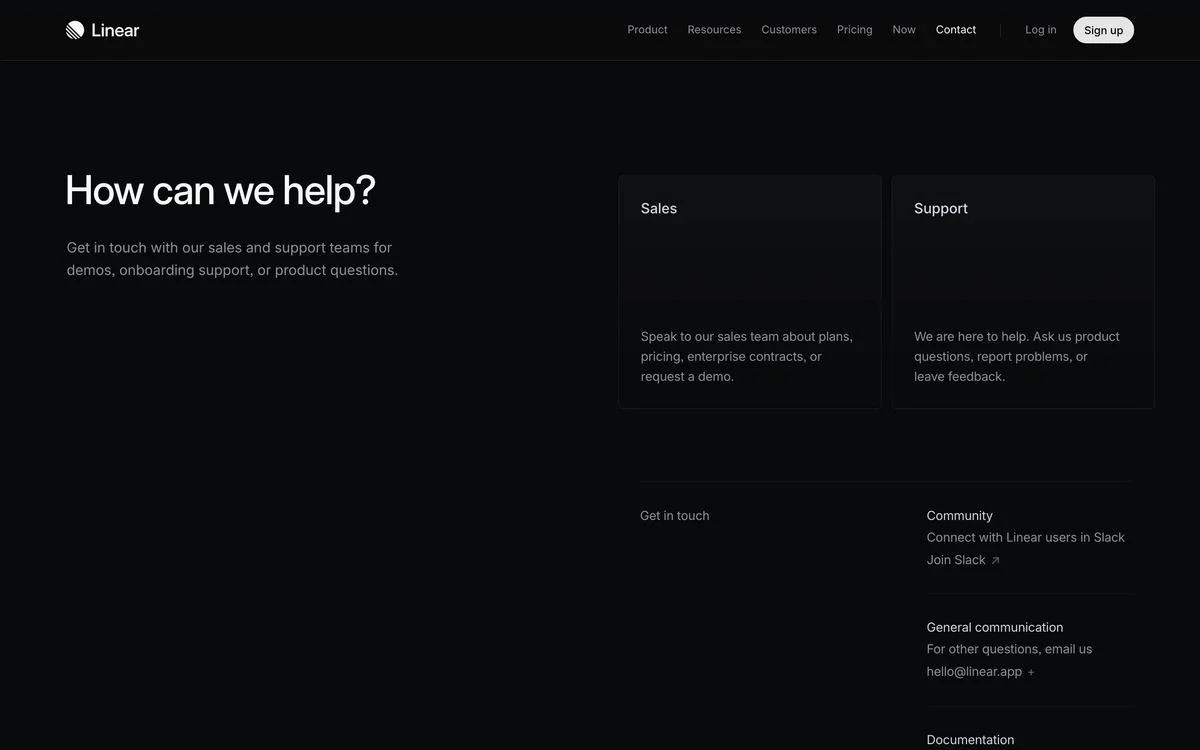Viewport: 1200px width, 750px height.
Task: Click the Linear logo icon
Action: tap(75, 30)
